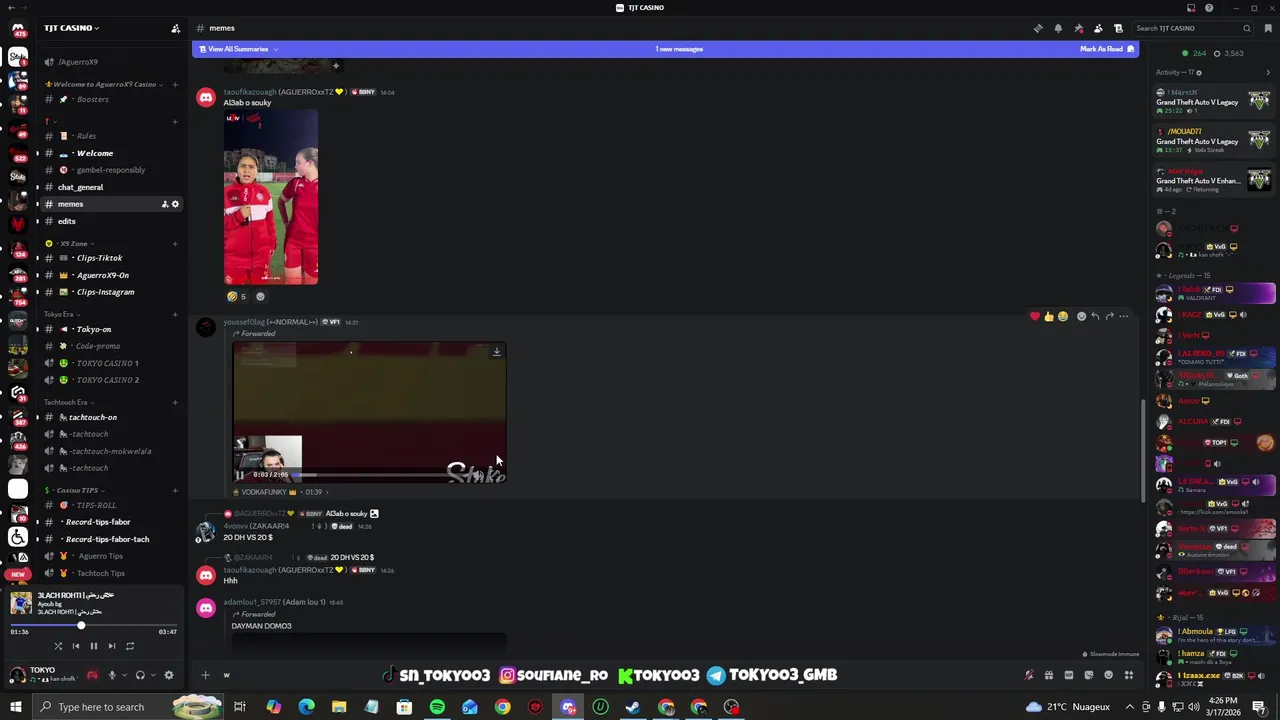
Task: Open Apps launcher icon in message bar
Action: click(1129, 675)
